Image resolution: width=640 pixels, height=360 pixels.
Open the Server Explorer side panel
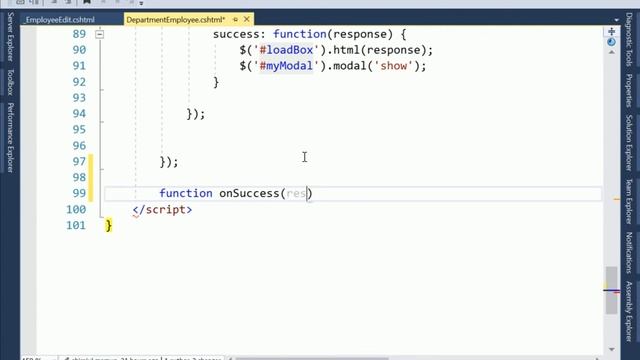click(10, 37)
